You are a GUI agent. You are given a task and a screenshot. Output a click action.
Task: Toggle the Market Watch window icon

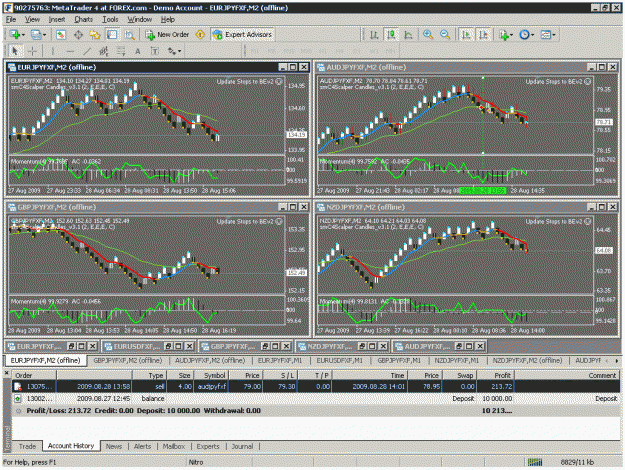61,35
